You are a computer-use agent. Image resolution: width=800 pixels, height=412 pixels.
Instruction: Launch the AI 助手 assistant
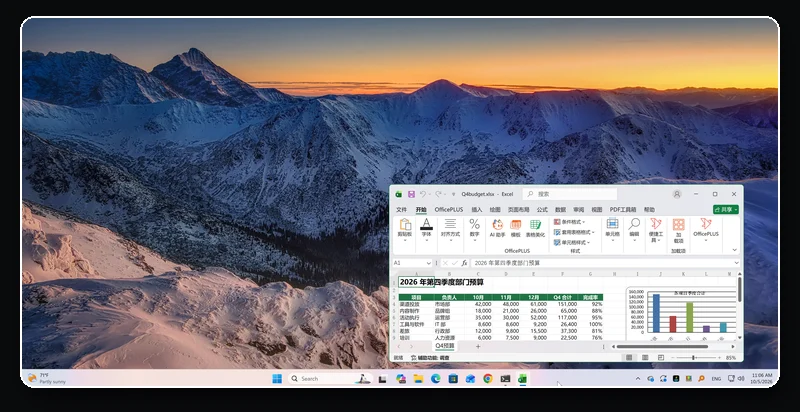[497, 228]
